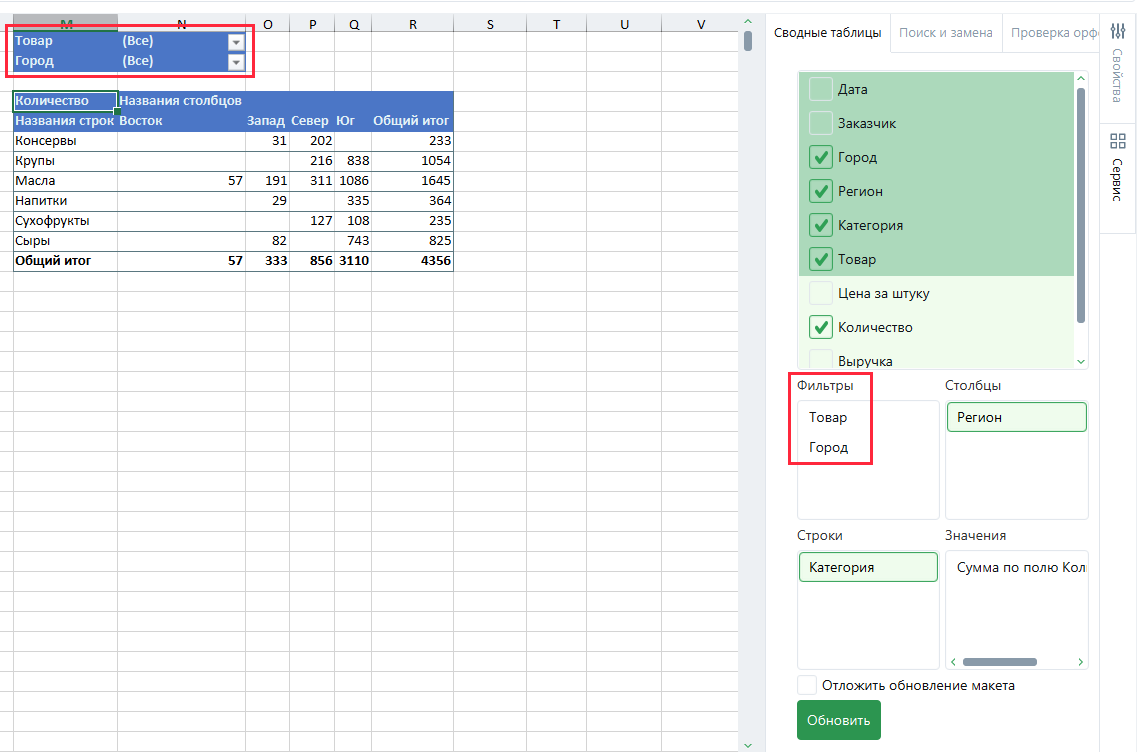Viewport: 1137px width, 752px height.
Task: Select Категория item in Строки area
Action: click(867, 568)
